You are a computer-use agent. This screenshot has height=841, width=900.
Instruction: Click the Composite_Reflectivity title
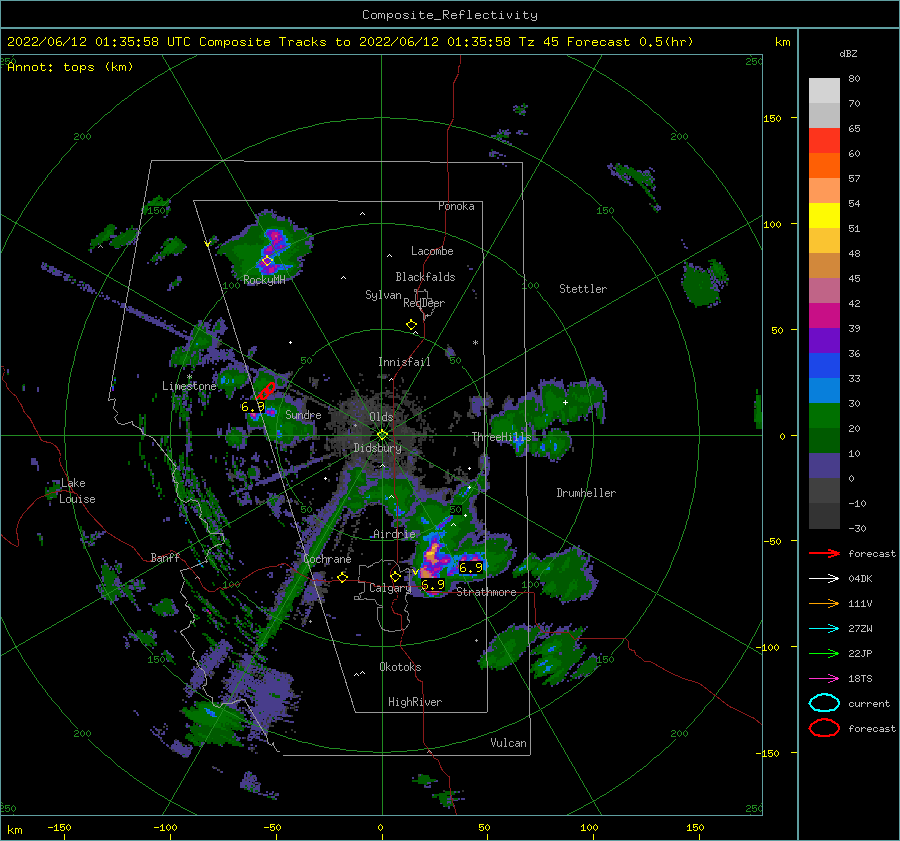450,15
